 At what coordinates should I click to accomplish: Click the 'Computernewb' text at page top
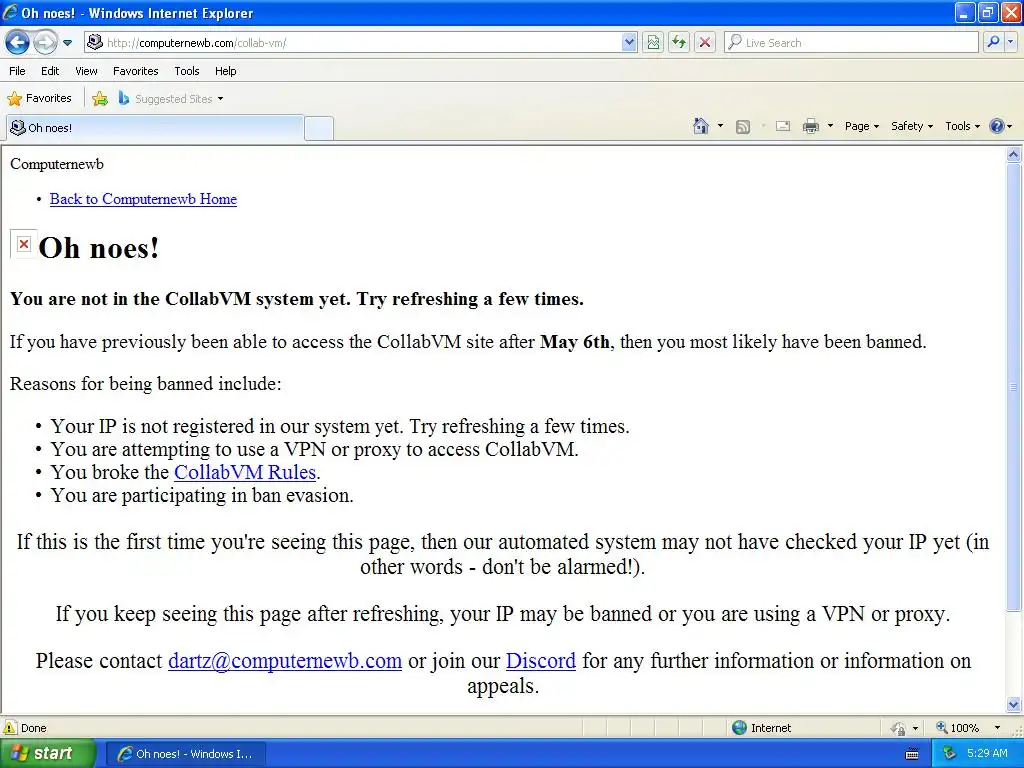coord(57,164)
